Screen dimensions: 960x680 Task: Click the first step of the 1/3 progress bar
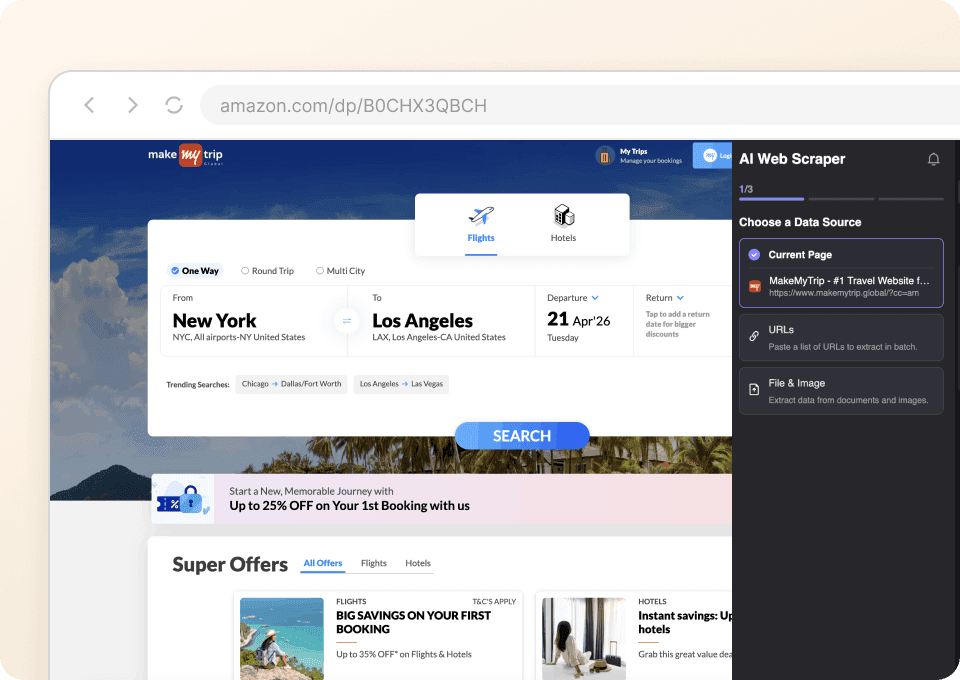coord(770,201)
